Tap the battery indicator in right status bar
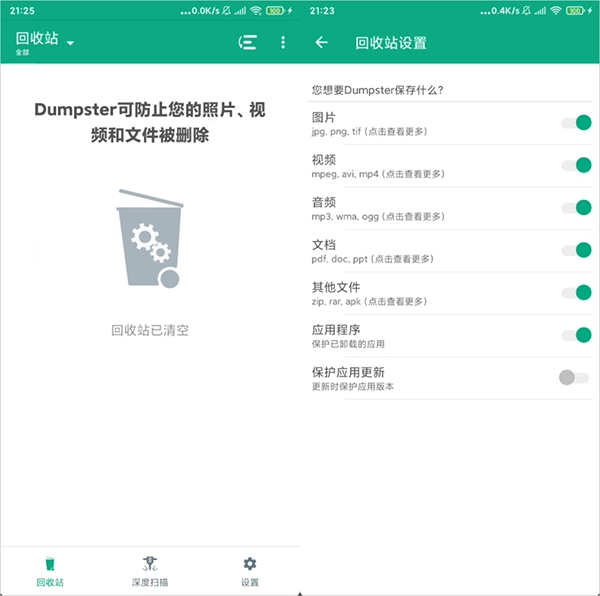Image resolution: width=600 pixels, height=596 pixels. (x=576, y=9)
